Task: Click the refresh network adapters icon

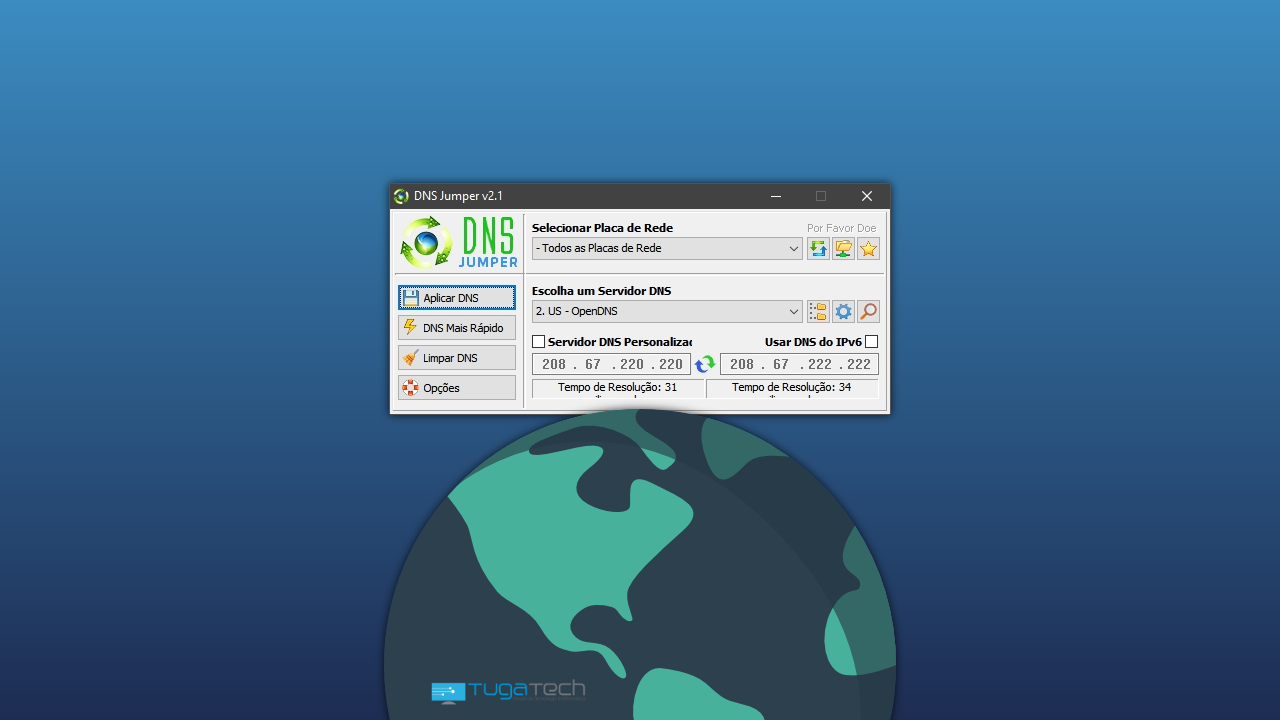Action: [x=818, y=248]
